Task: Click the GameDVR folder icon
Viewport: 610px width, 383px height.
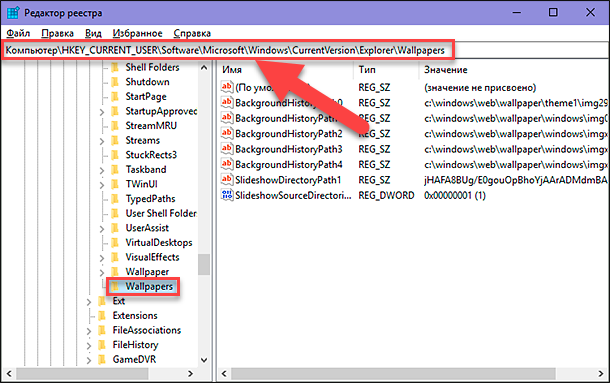Action: coord(102,359)
